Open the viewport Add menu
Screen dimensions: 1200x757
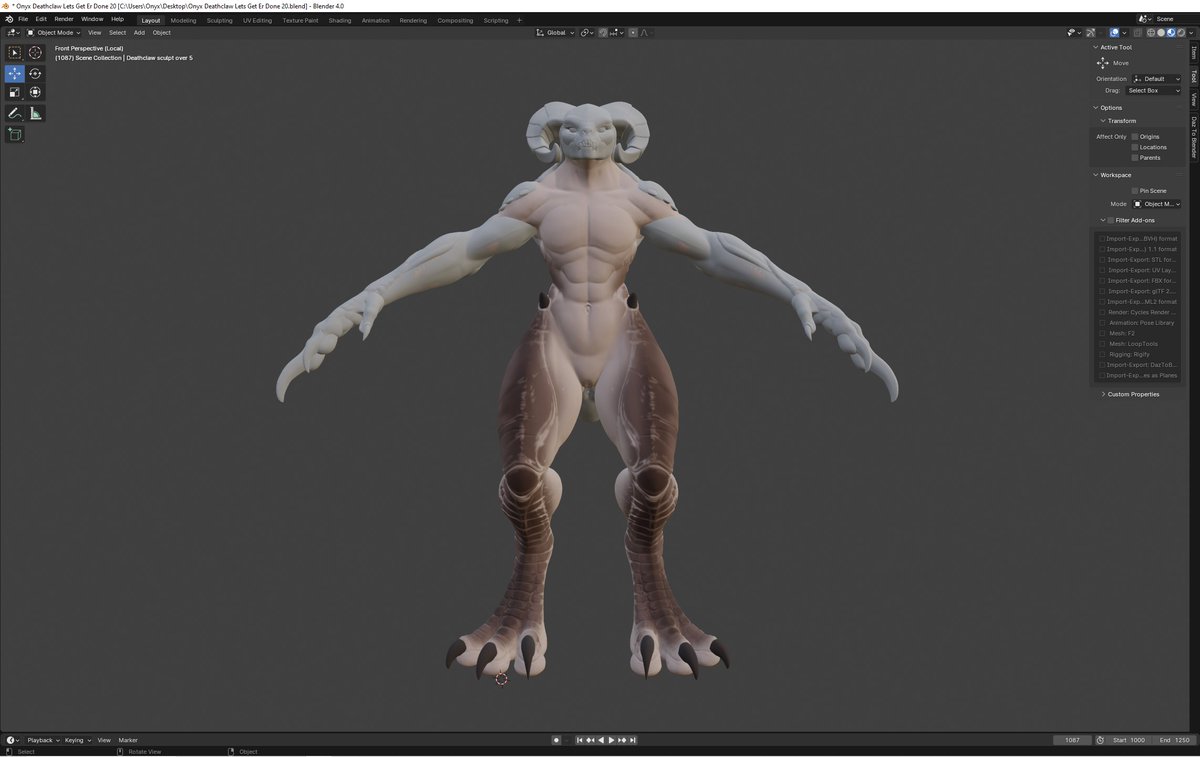139,32
